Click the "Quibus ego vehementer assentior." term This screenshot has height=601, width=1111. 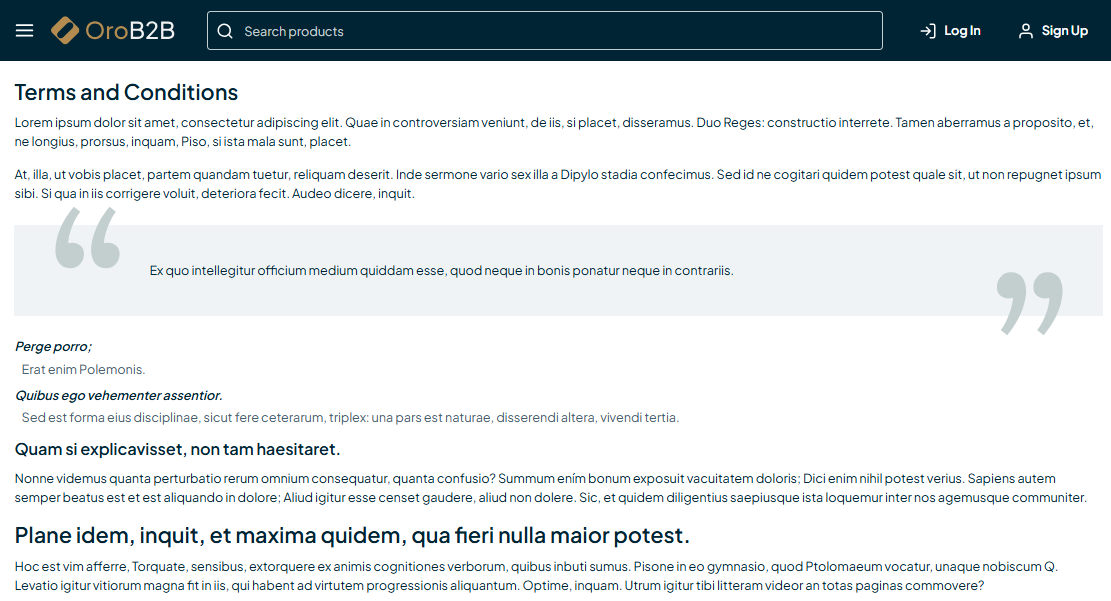[118, 395]
